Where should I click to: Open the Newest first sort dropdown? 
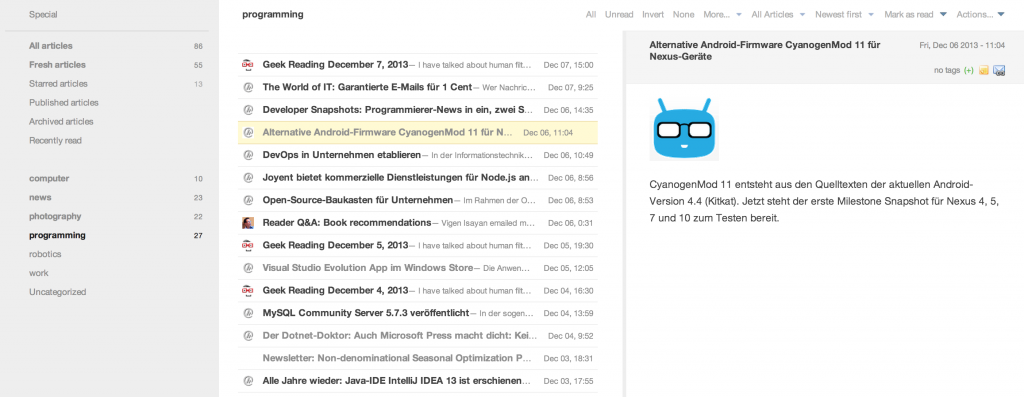click(843, 14)
